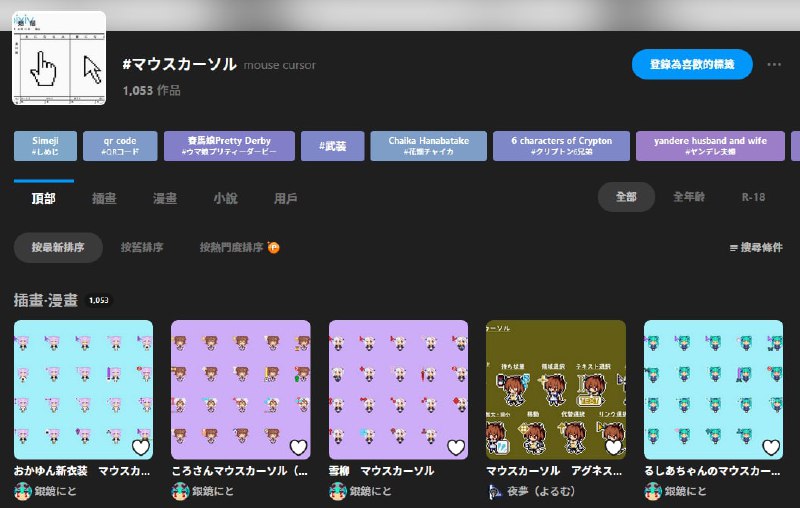Open the 小說 tab
The height and width of the screenshot is (508, 800).
225,198
